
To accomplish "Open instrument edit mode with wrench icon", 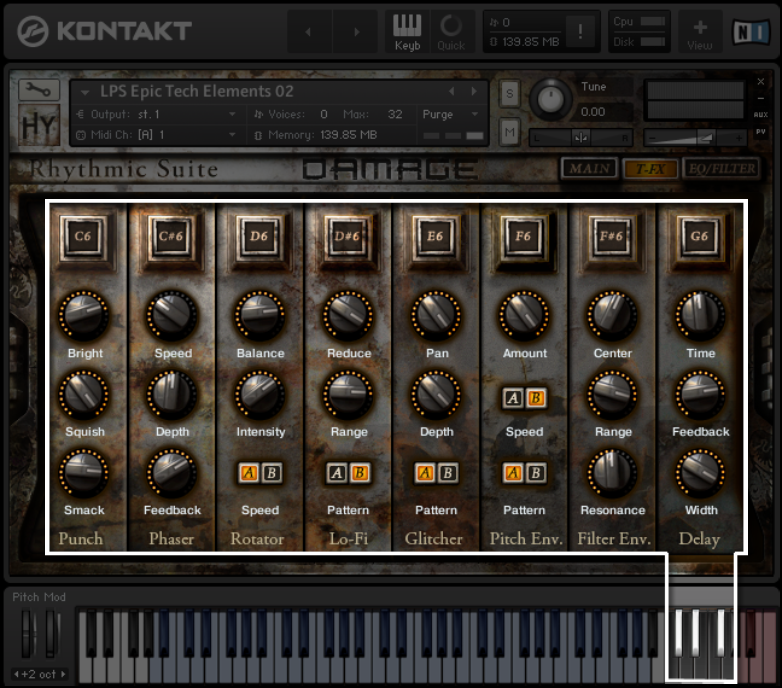I will tap(38, 90).
